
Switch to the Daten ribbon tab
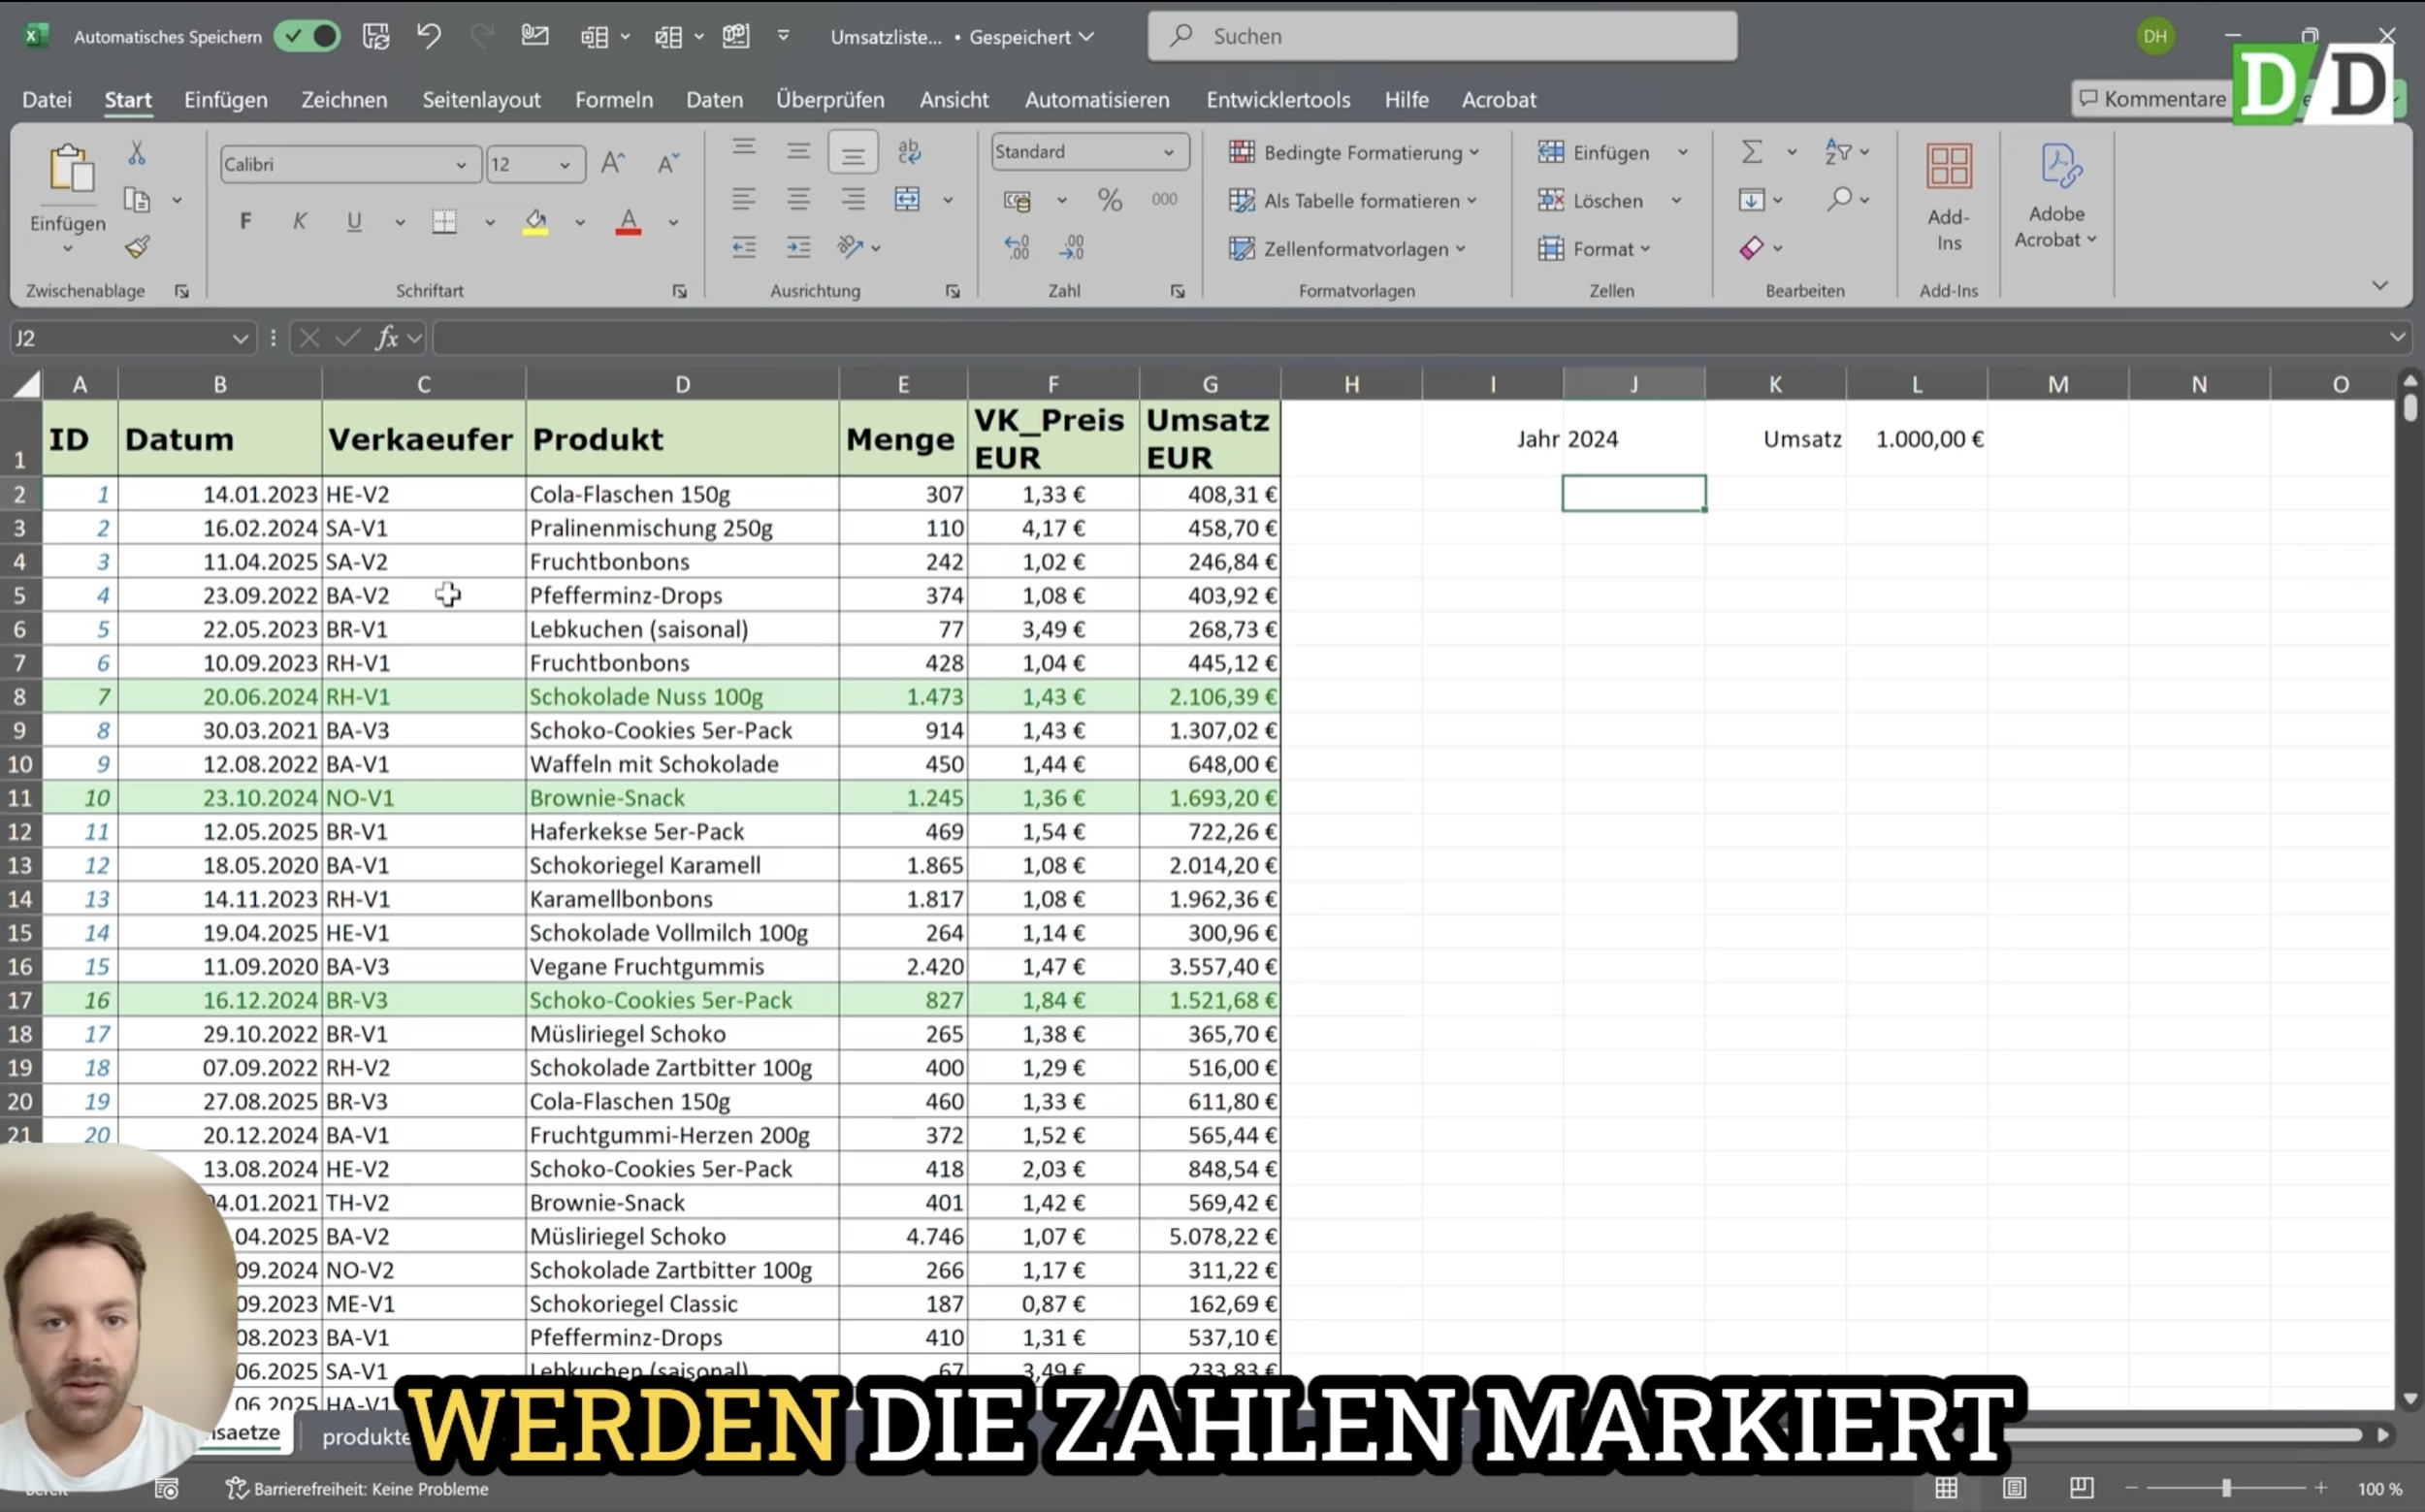tap(714, 100)
